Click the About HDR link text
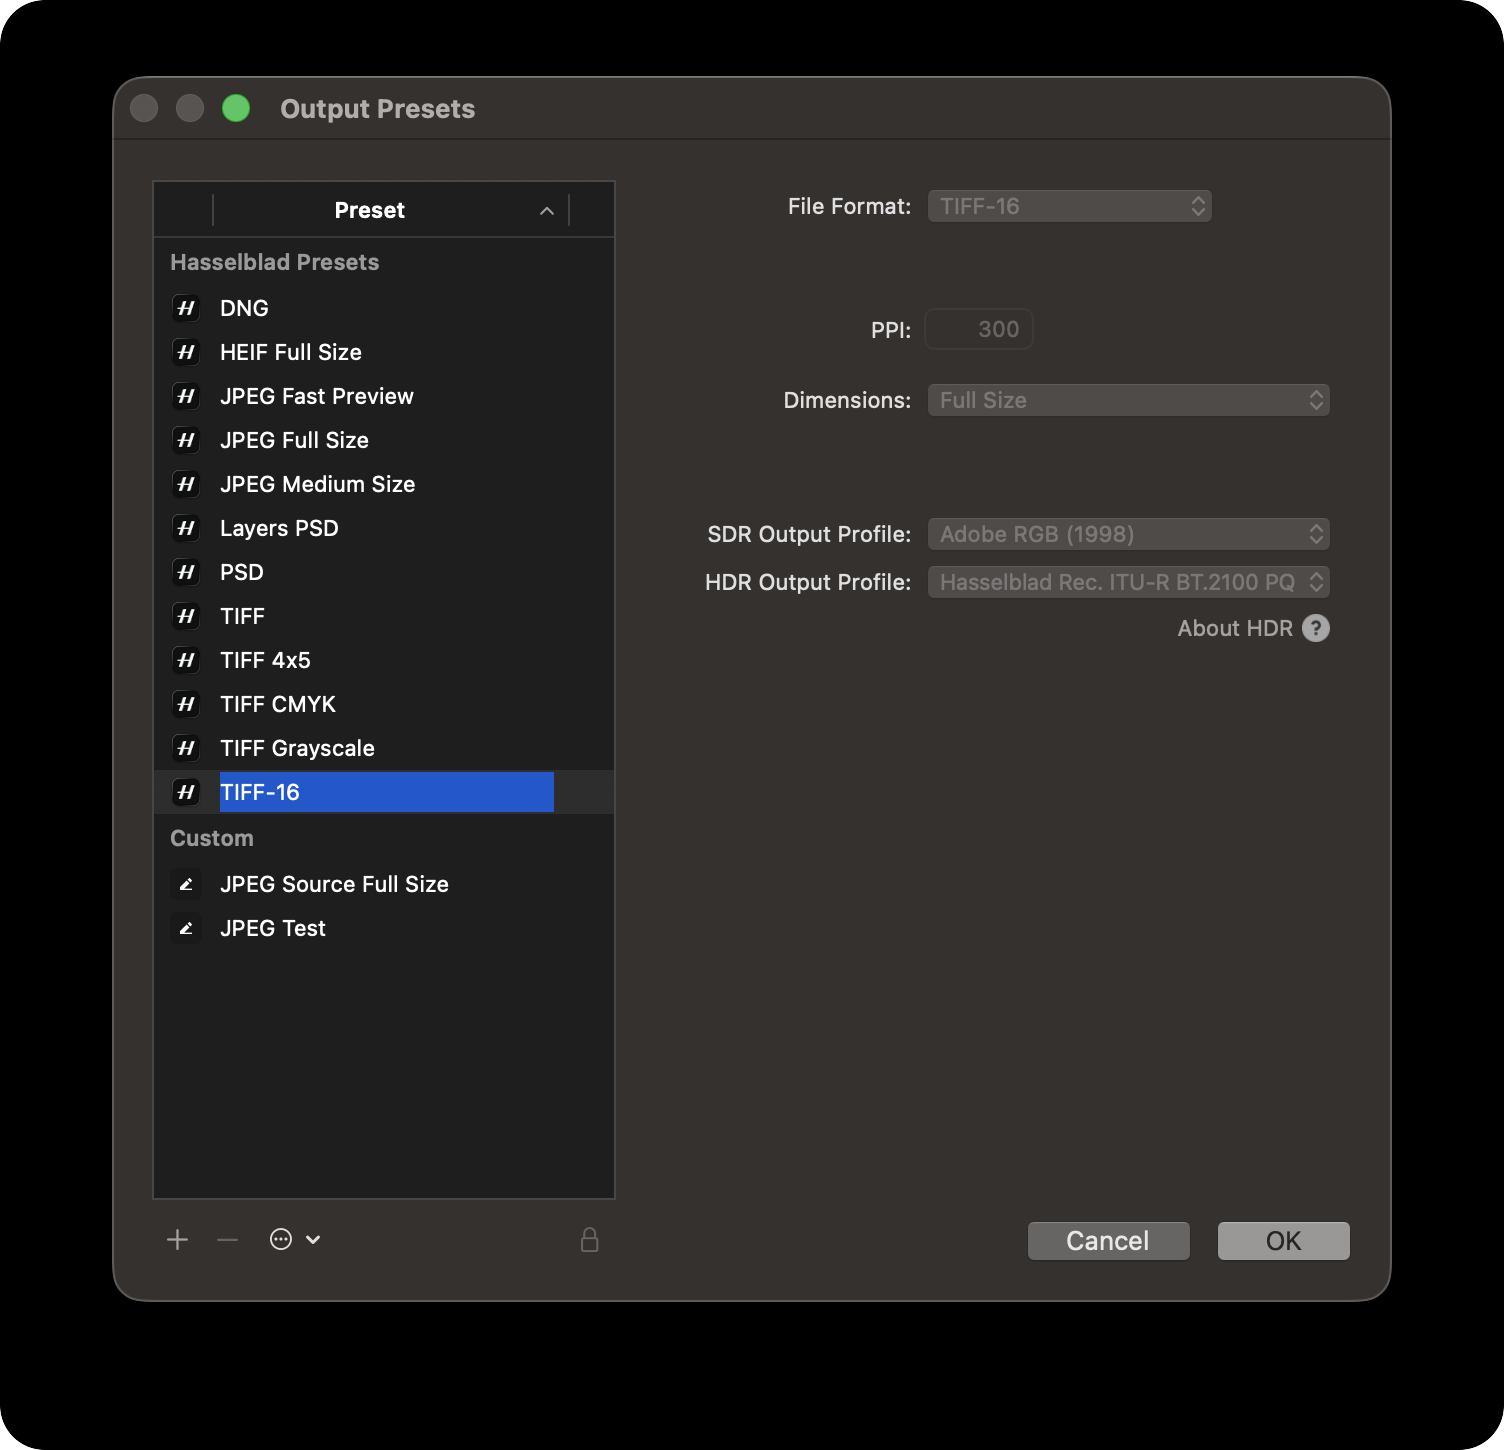This screenshot has width=1504, height=1450. pyautogui.click(x=1235, y=628)
